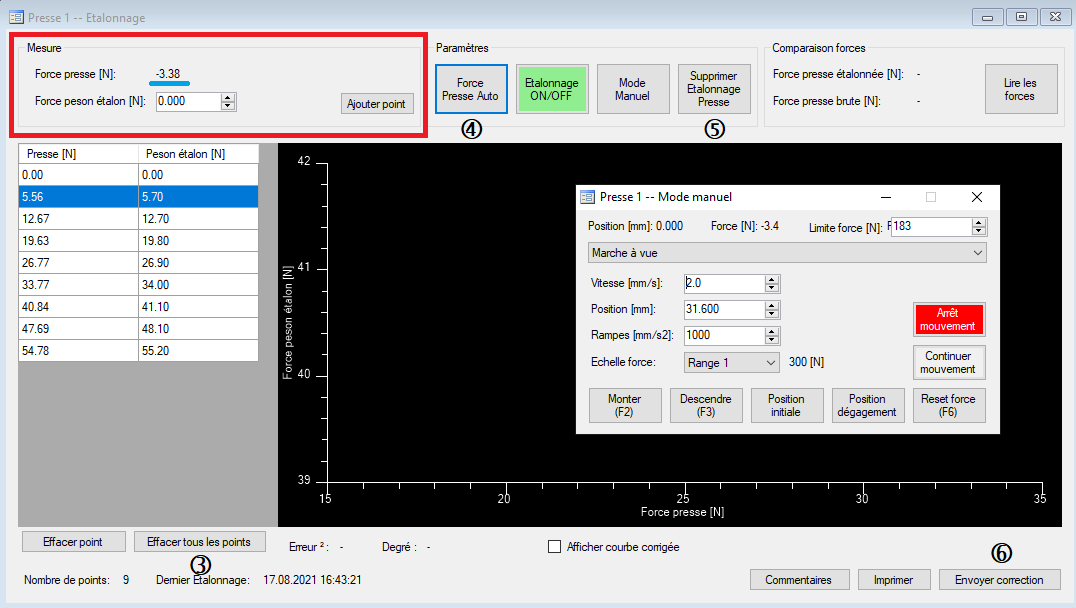Decrease Force peson étalon with down arrow
The height and width of the screenshot is (608, 1076).
coord(228,106)
